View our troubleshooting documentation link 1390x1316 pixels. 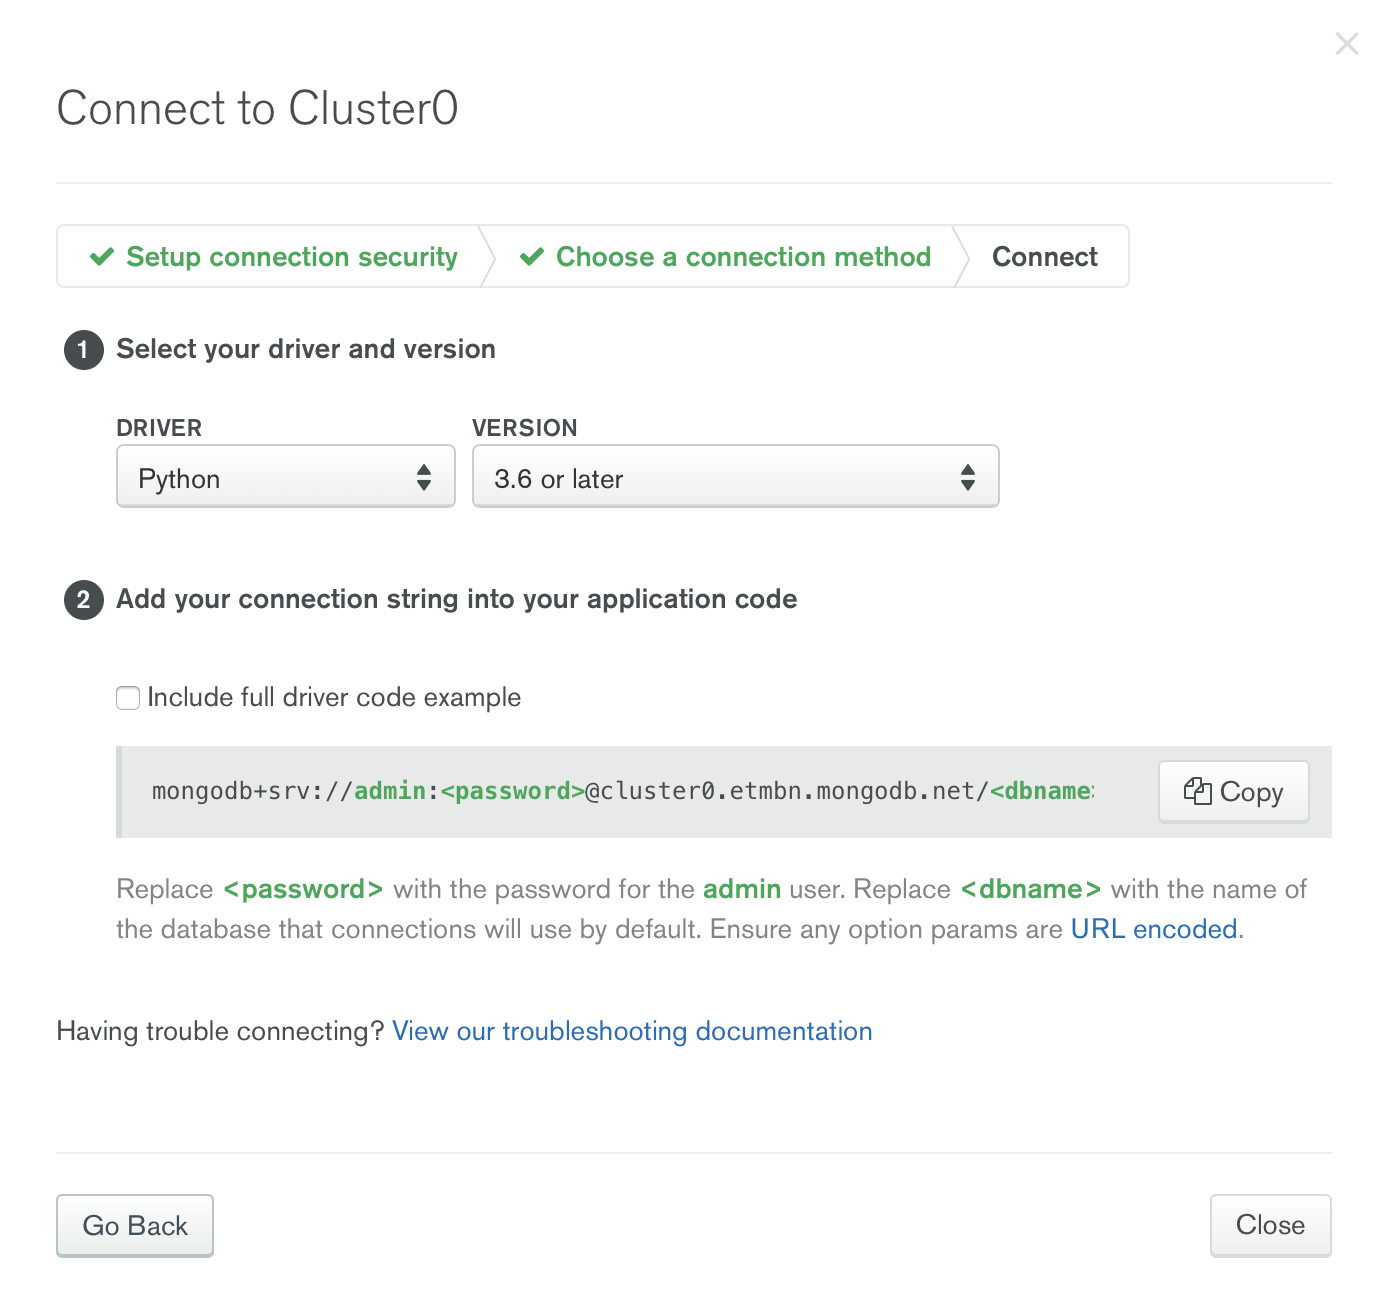click(632, 1031)
